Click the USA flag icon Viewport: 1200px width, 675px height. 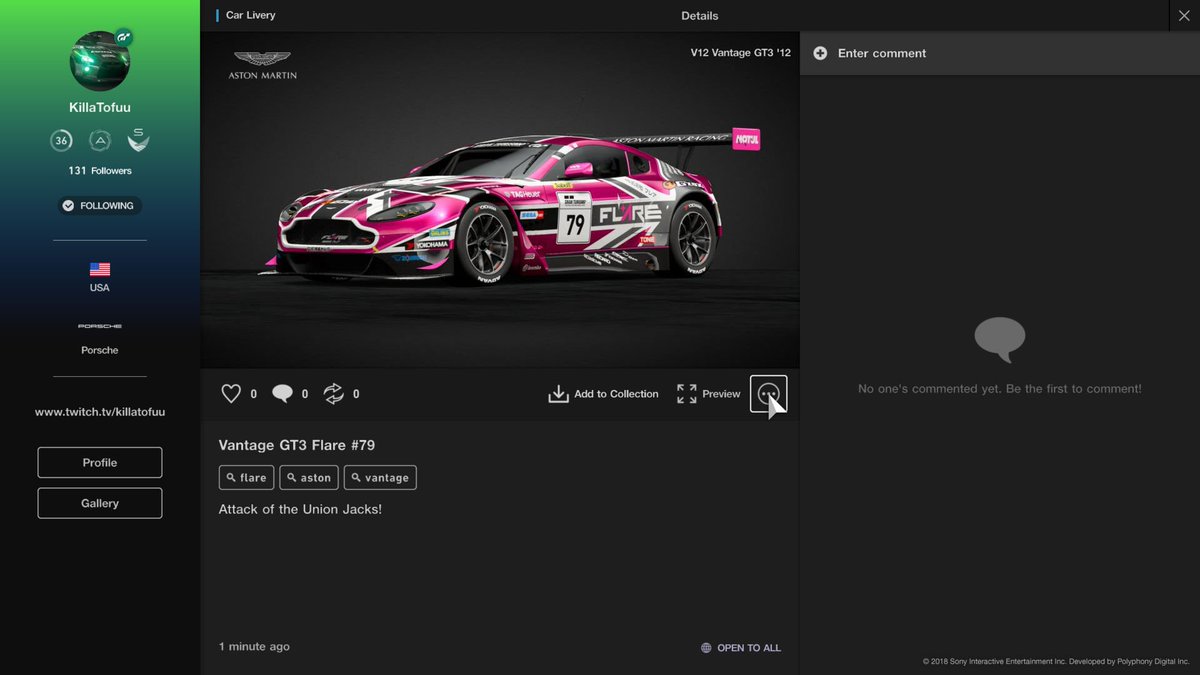coord(100,270)
